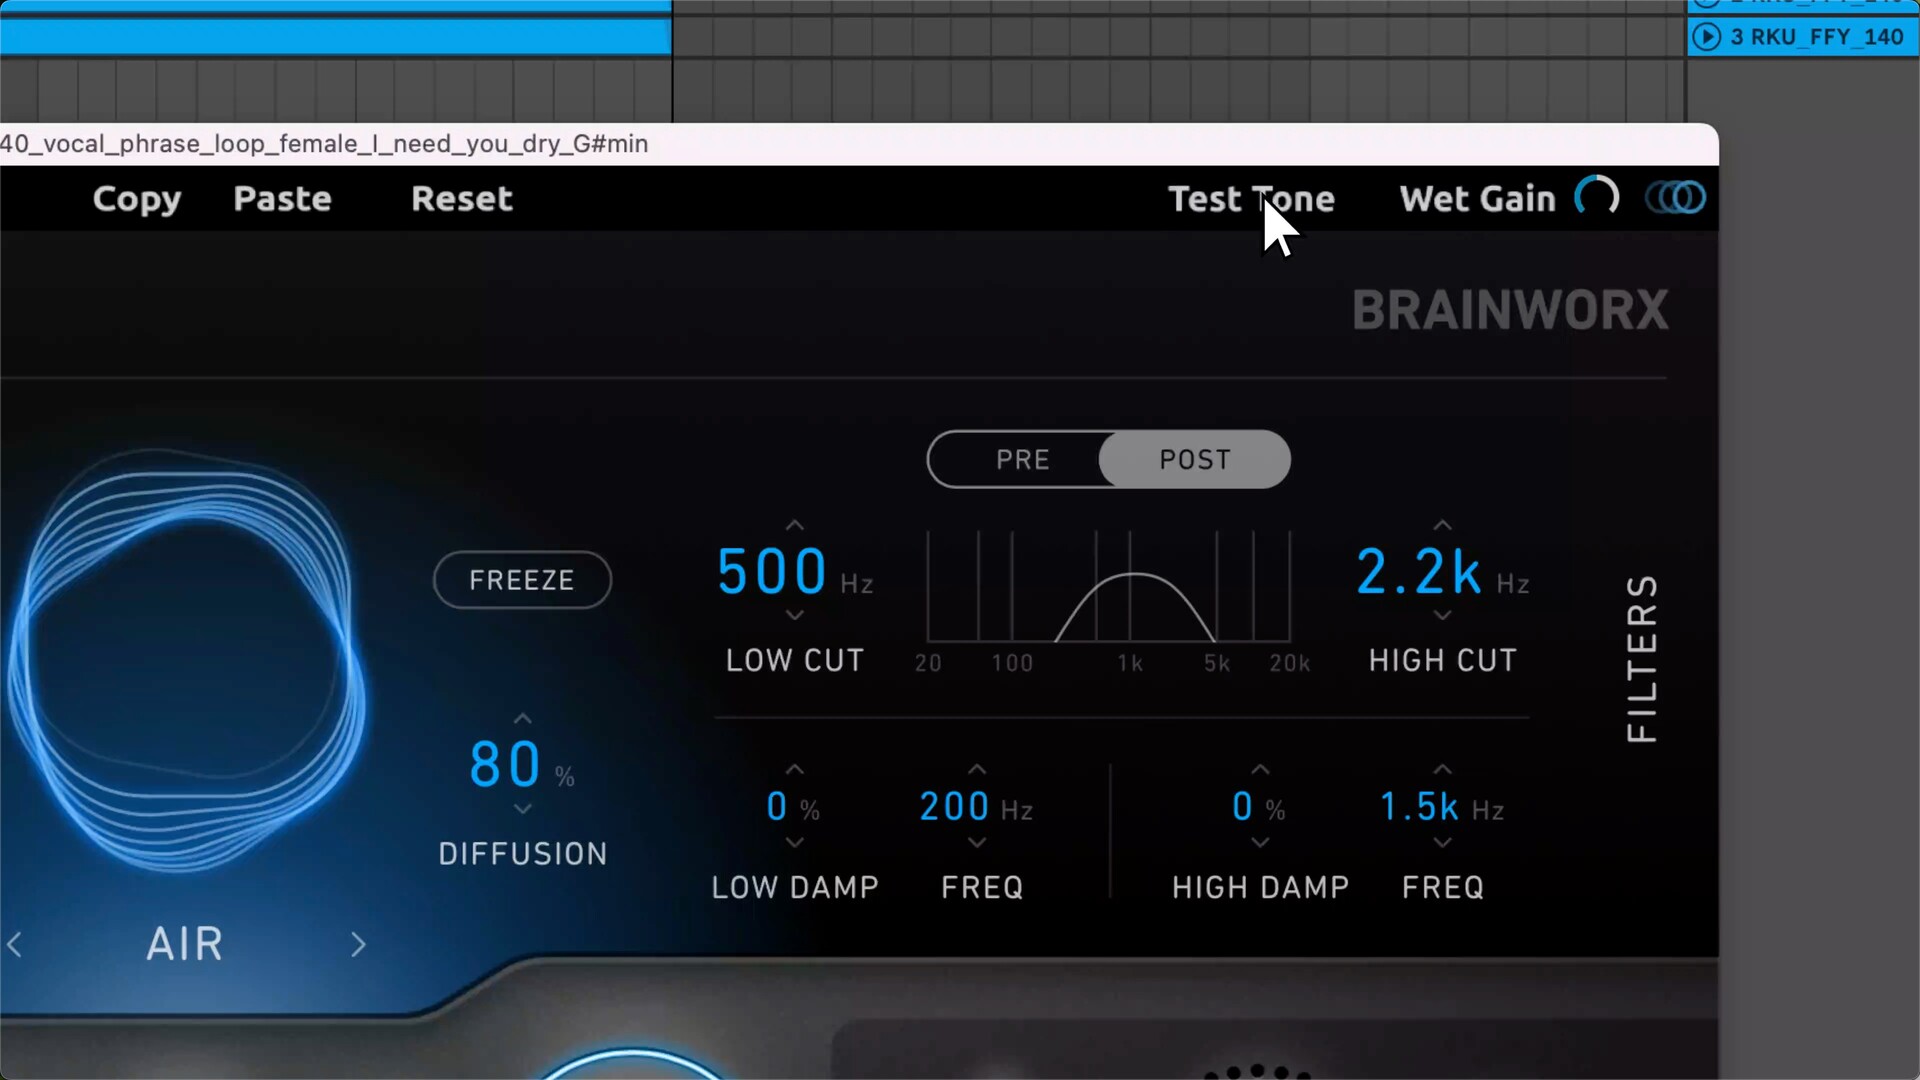Increase Low Cut frequency with up arrow
1920x1080 pixels.
[x=794, y=525]
